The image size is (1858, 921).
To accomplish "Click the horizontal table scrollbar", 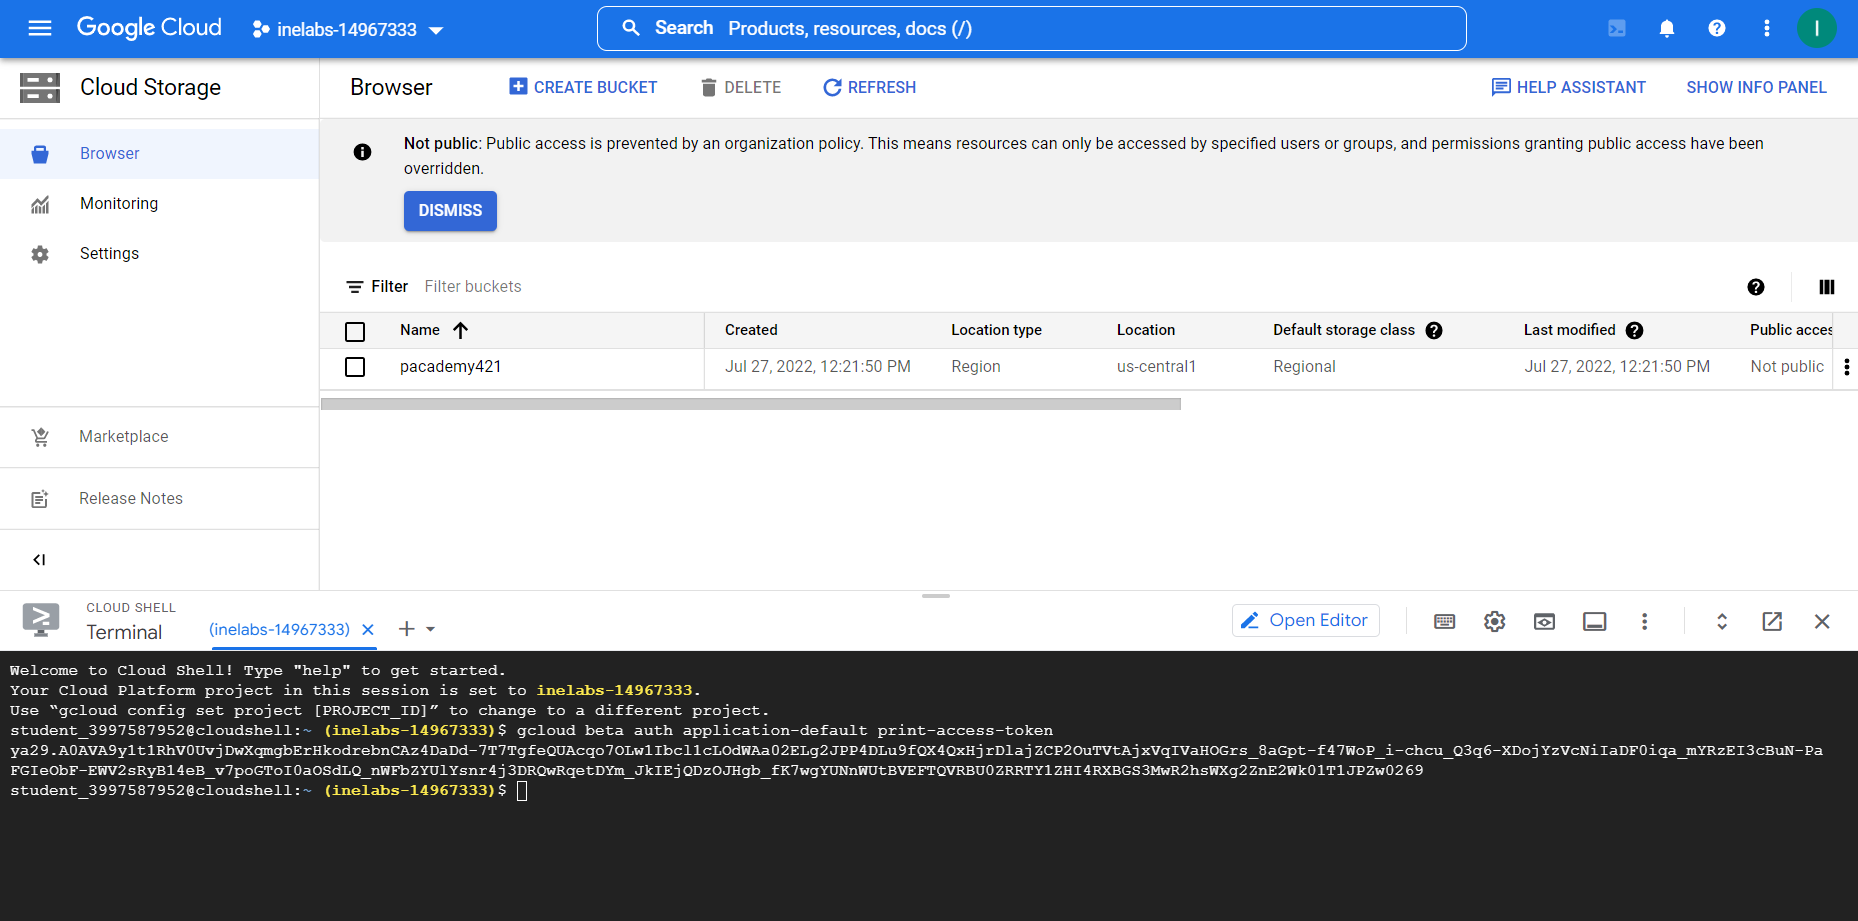I will 750,404.
